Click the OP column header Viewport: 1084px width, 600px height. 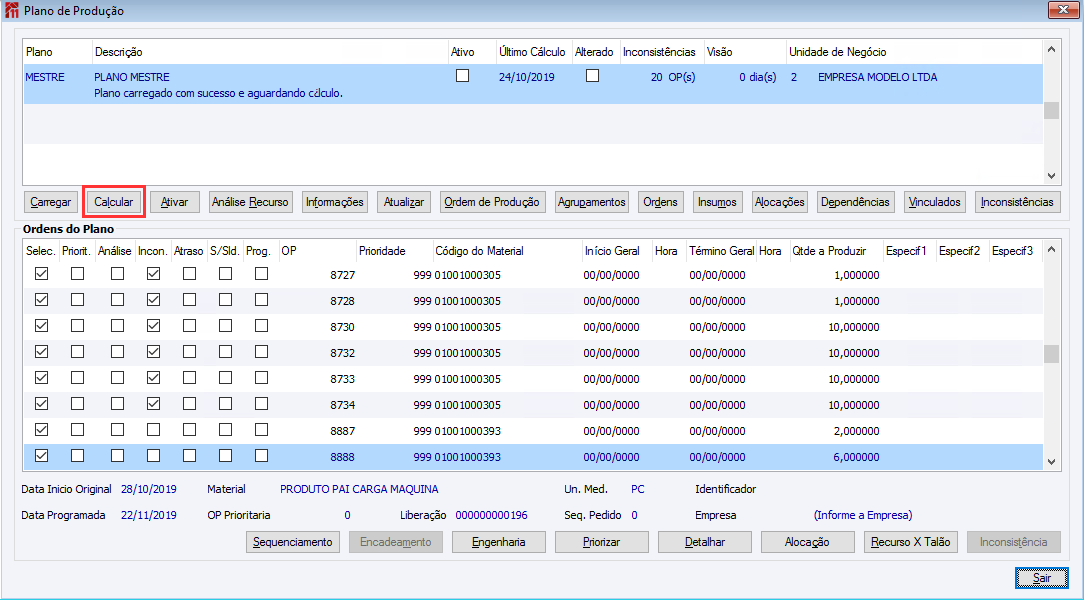click(317, 251)
